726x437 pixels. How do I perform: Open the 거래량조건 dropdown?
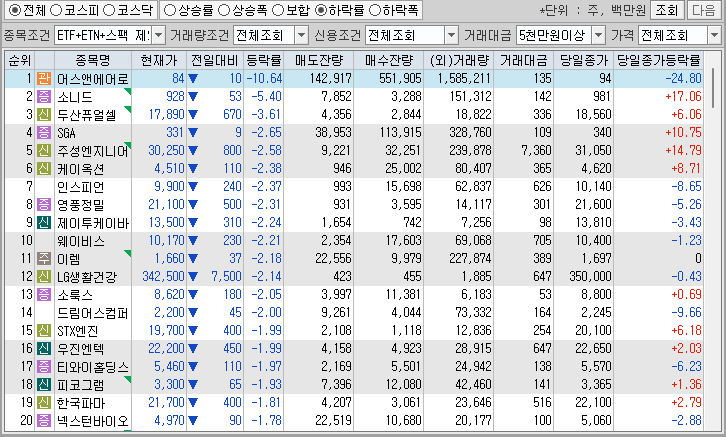point(301,35)
